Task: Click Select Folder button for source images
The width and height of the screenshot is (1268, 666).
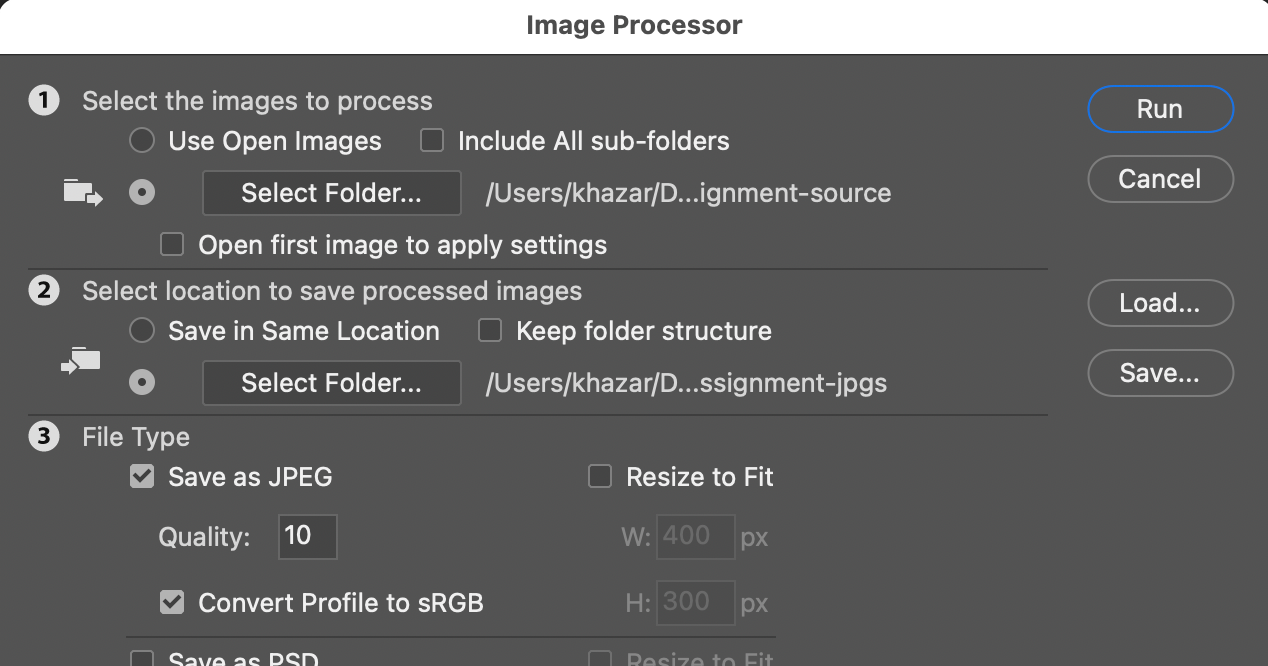Action: pyautogui.click(x=332, y=193)
